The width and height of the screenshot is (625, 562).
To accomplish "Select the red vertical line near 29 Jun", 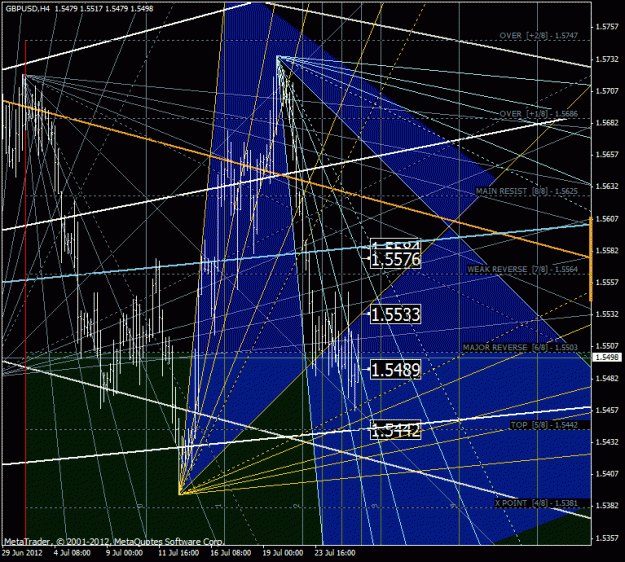I will [26, 293].
